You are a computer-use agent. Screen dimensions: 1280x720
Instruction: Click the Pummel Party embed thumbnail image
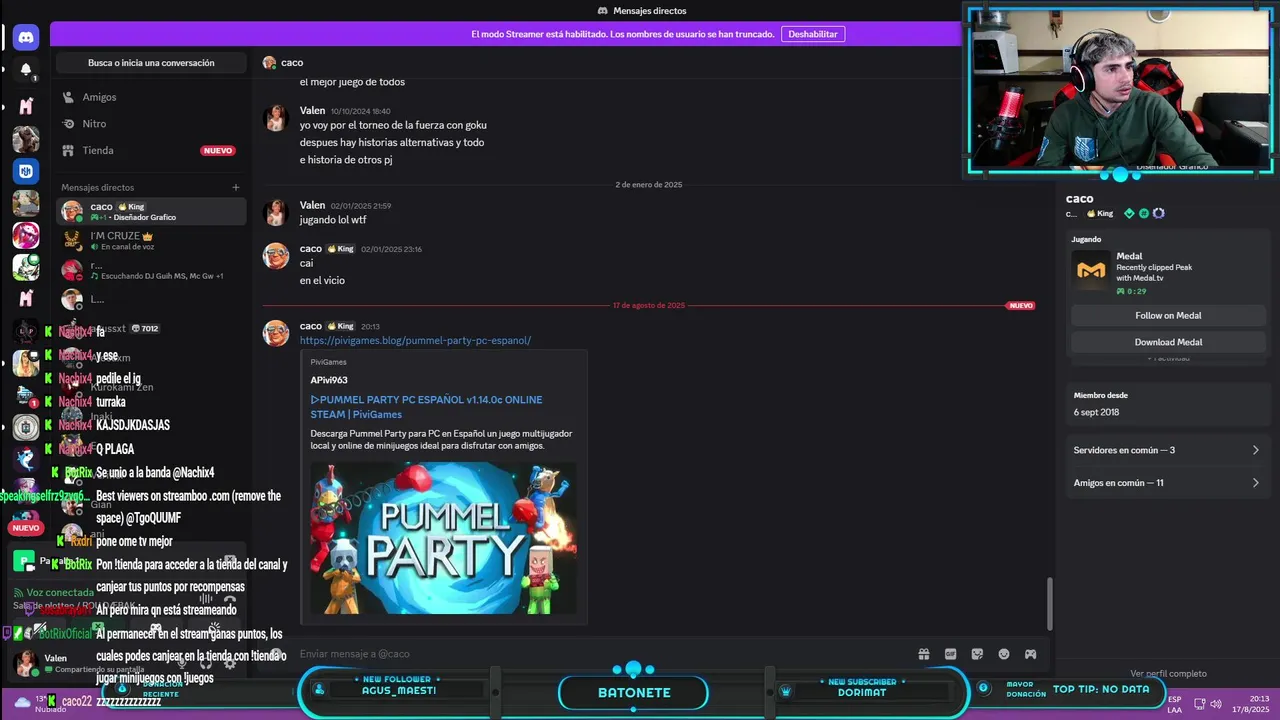[x=443, y=538]
